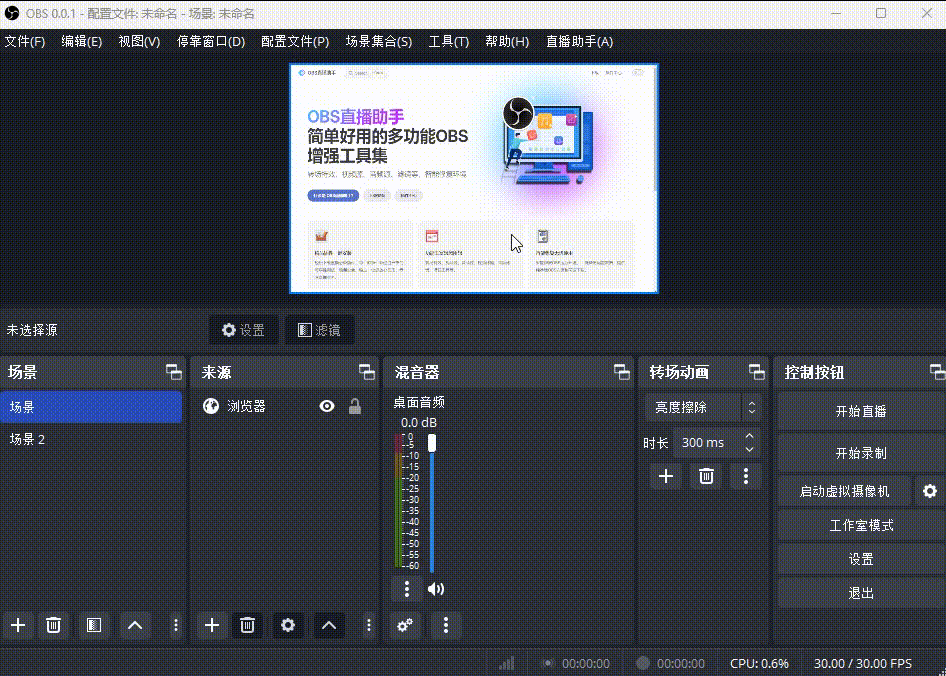The height and width of the screenshot is (676, 946).
Task: Click the 0.0 dB level text
Action: pyautogui.click(x=419, y=422)
